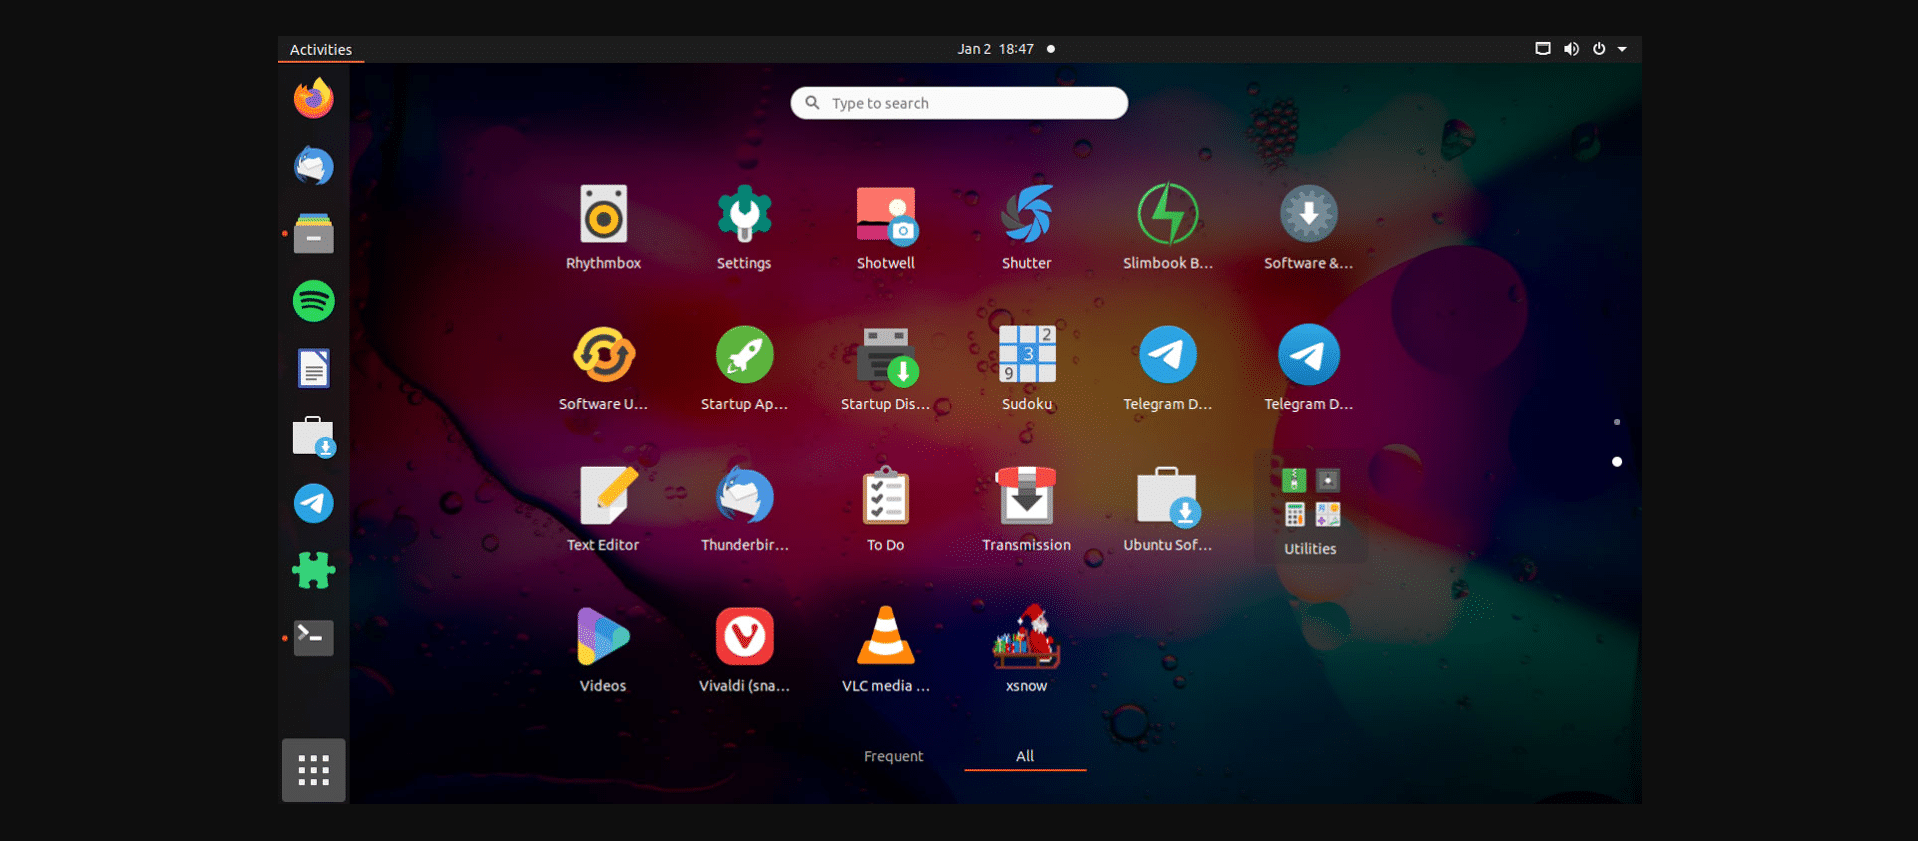Launch Software Updater
This screenshot has height=841, width=1918.
[x=603, y=367]
